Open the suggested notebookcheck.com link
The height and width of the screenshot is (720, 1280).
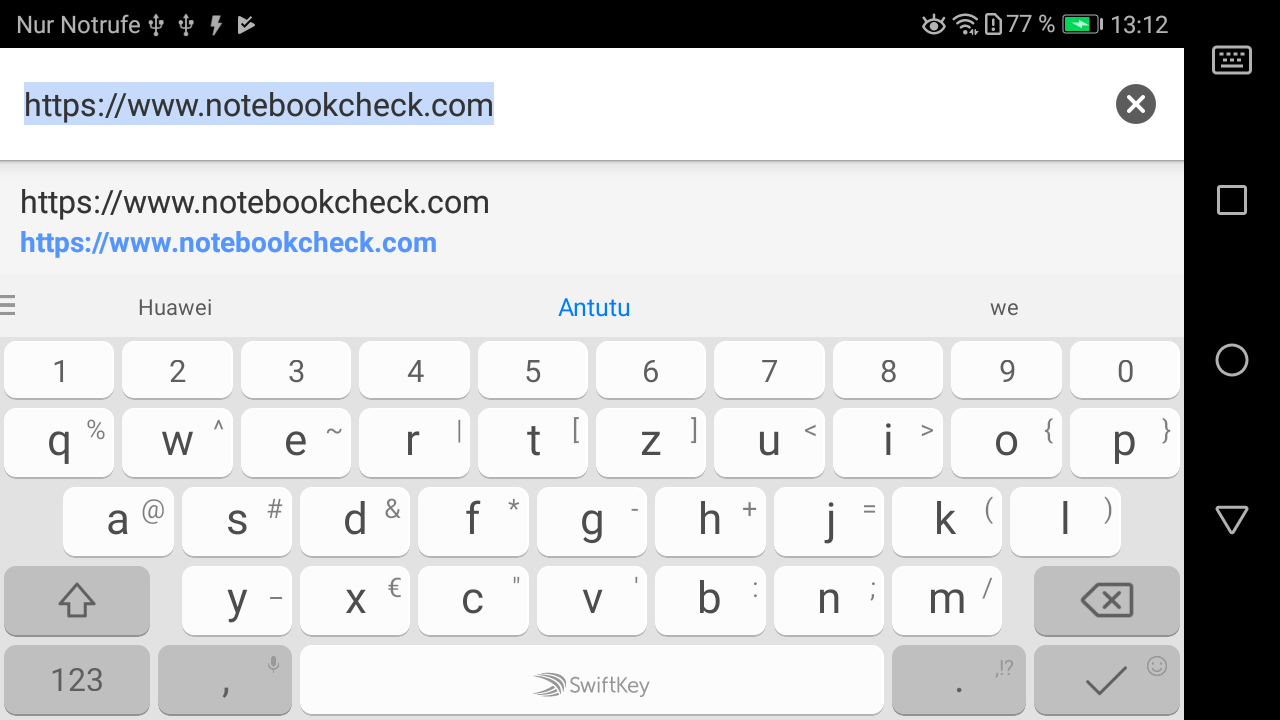coord(255,222)
